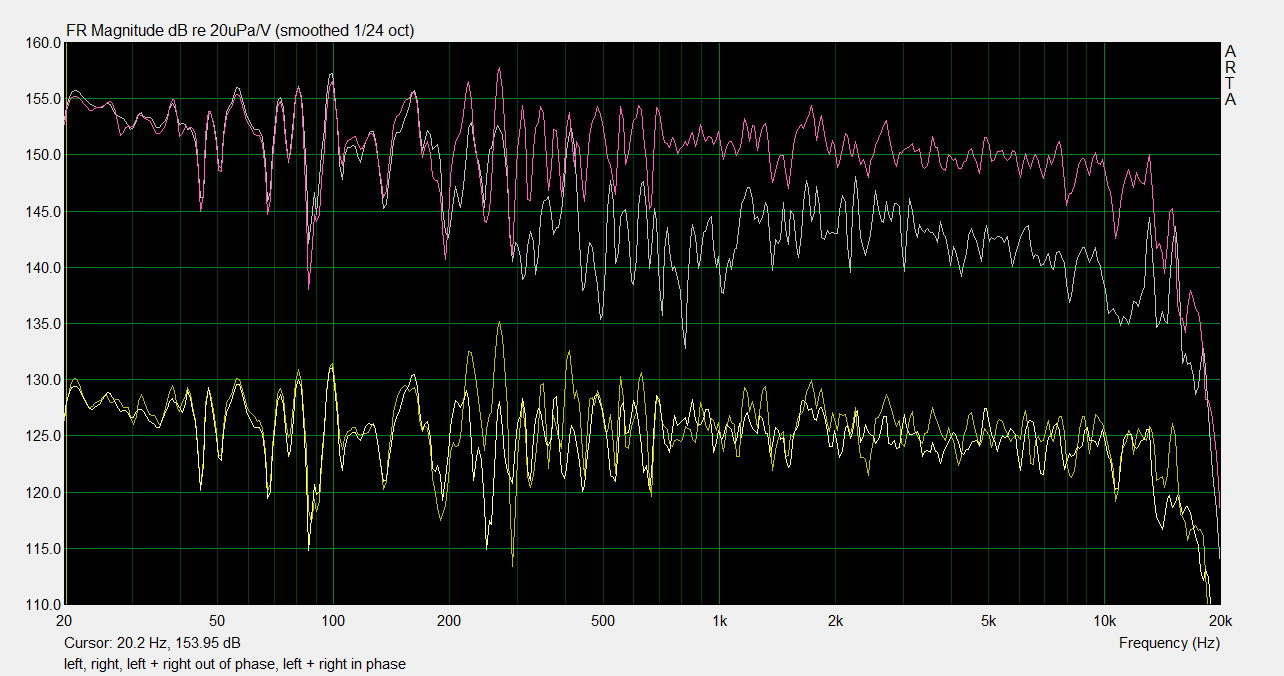
Task: Click the '1k' frequency axis tick label
Action: (719, 620)
